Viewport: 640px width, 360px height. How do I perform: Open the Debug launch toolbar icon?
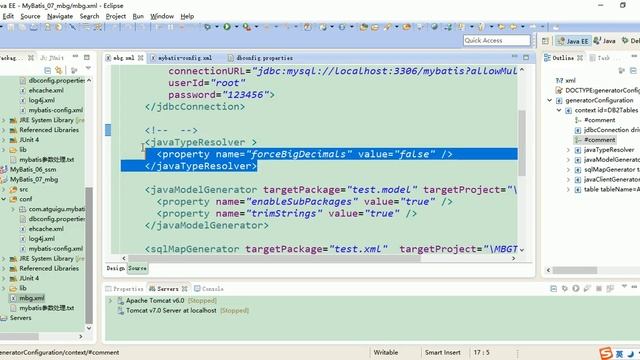208,27
